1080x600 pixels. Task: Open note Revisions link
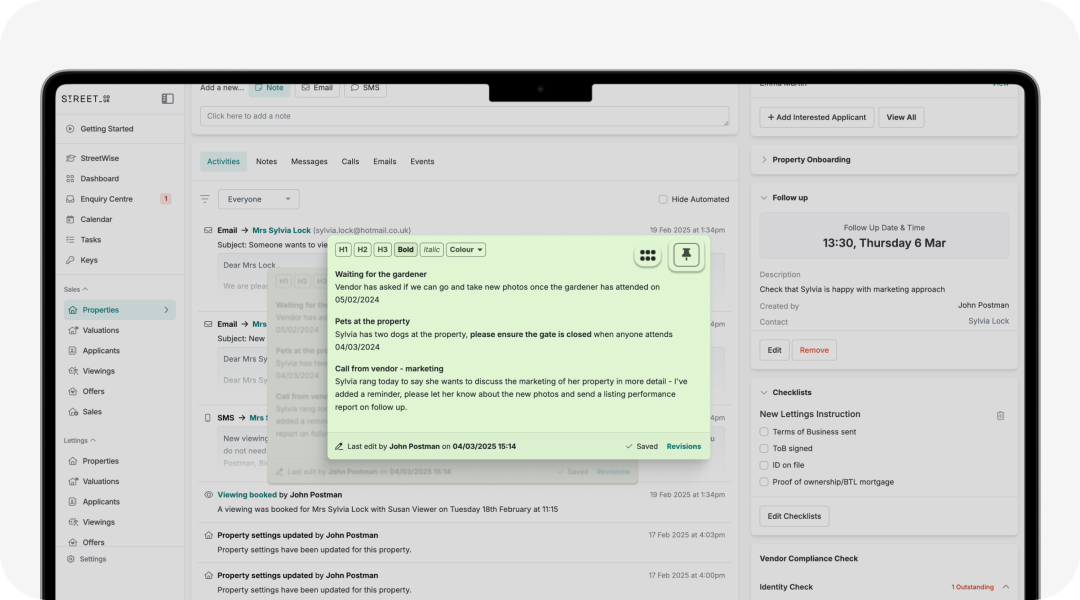coord(683,446)
